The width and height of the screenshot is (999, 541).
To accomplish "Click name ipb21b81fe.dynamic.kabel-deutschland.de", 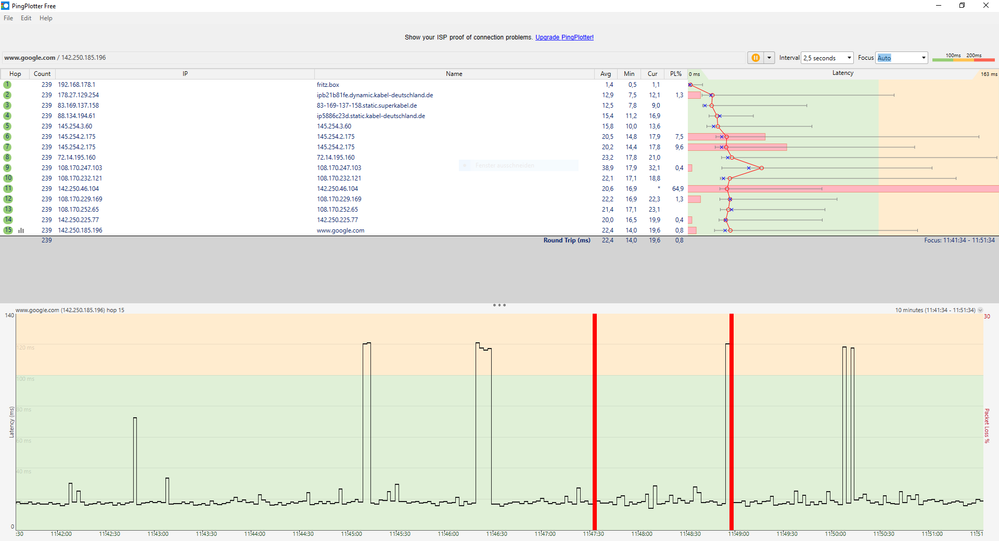I will (x=375, y=95).
